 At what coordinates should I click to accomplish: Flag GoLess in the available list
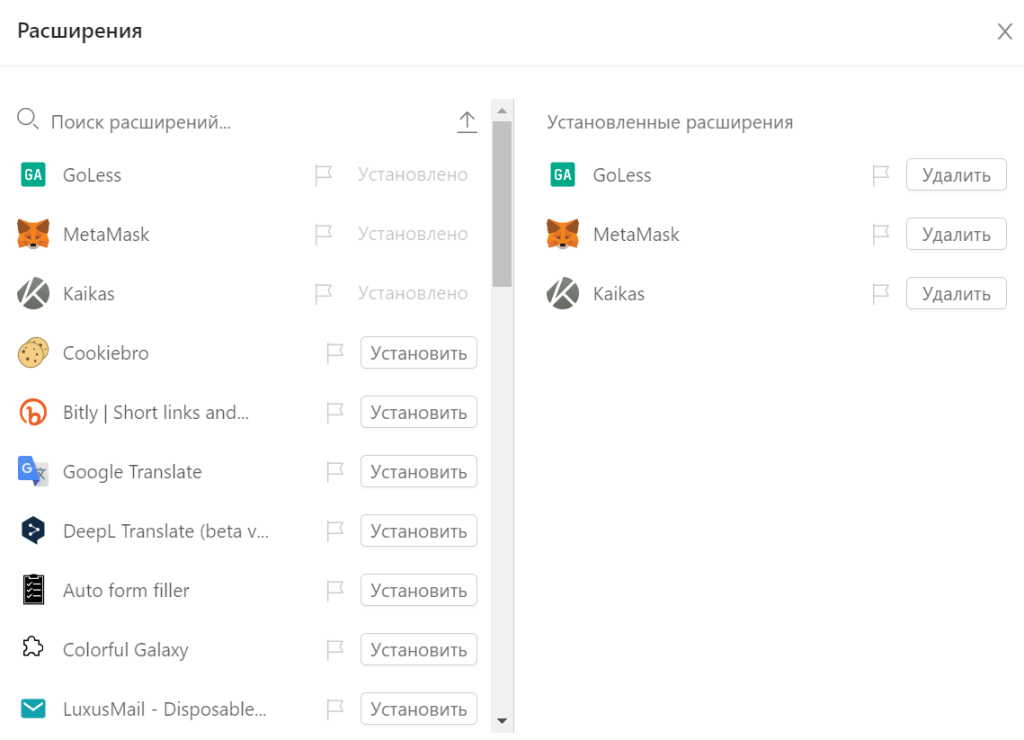(323, 175)
